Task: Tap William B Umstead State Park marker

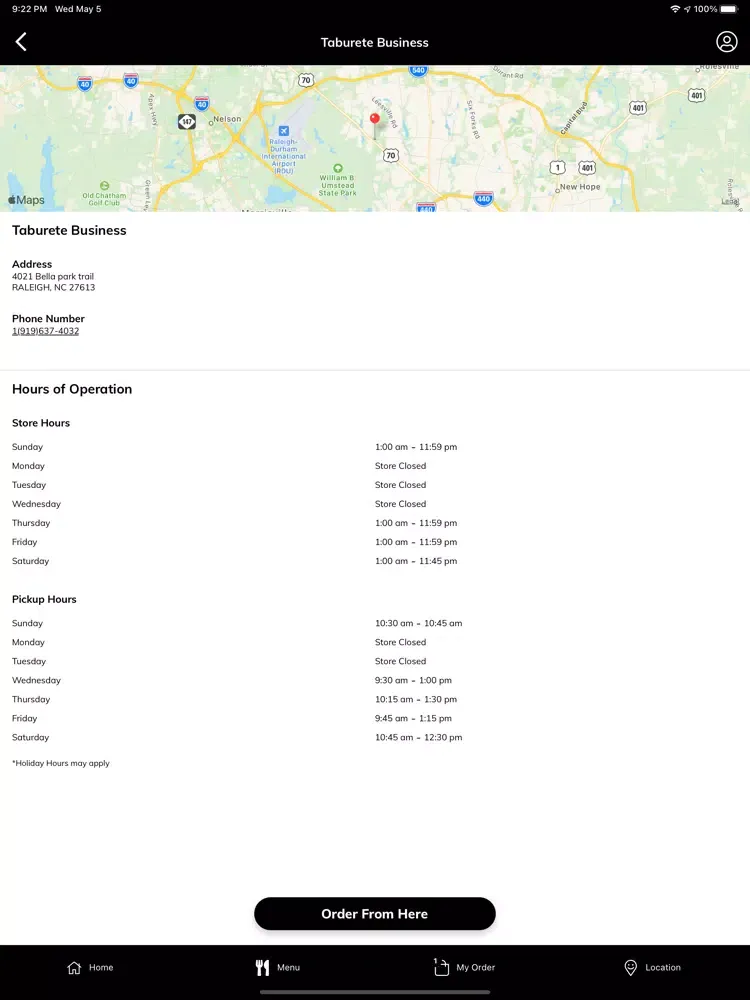Action: 338,168
